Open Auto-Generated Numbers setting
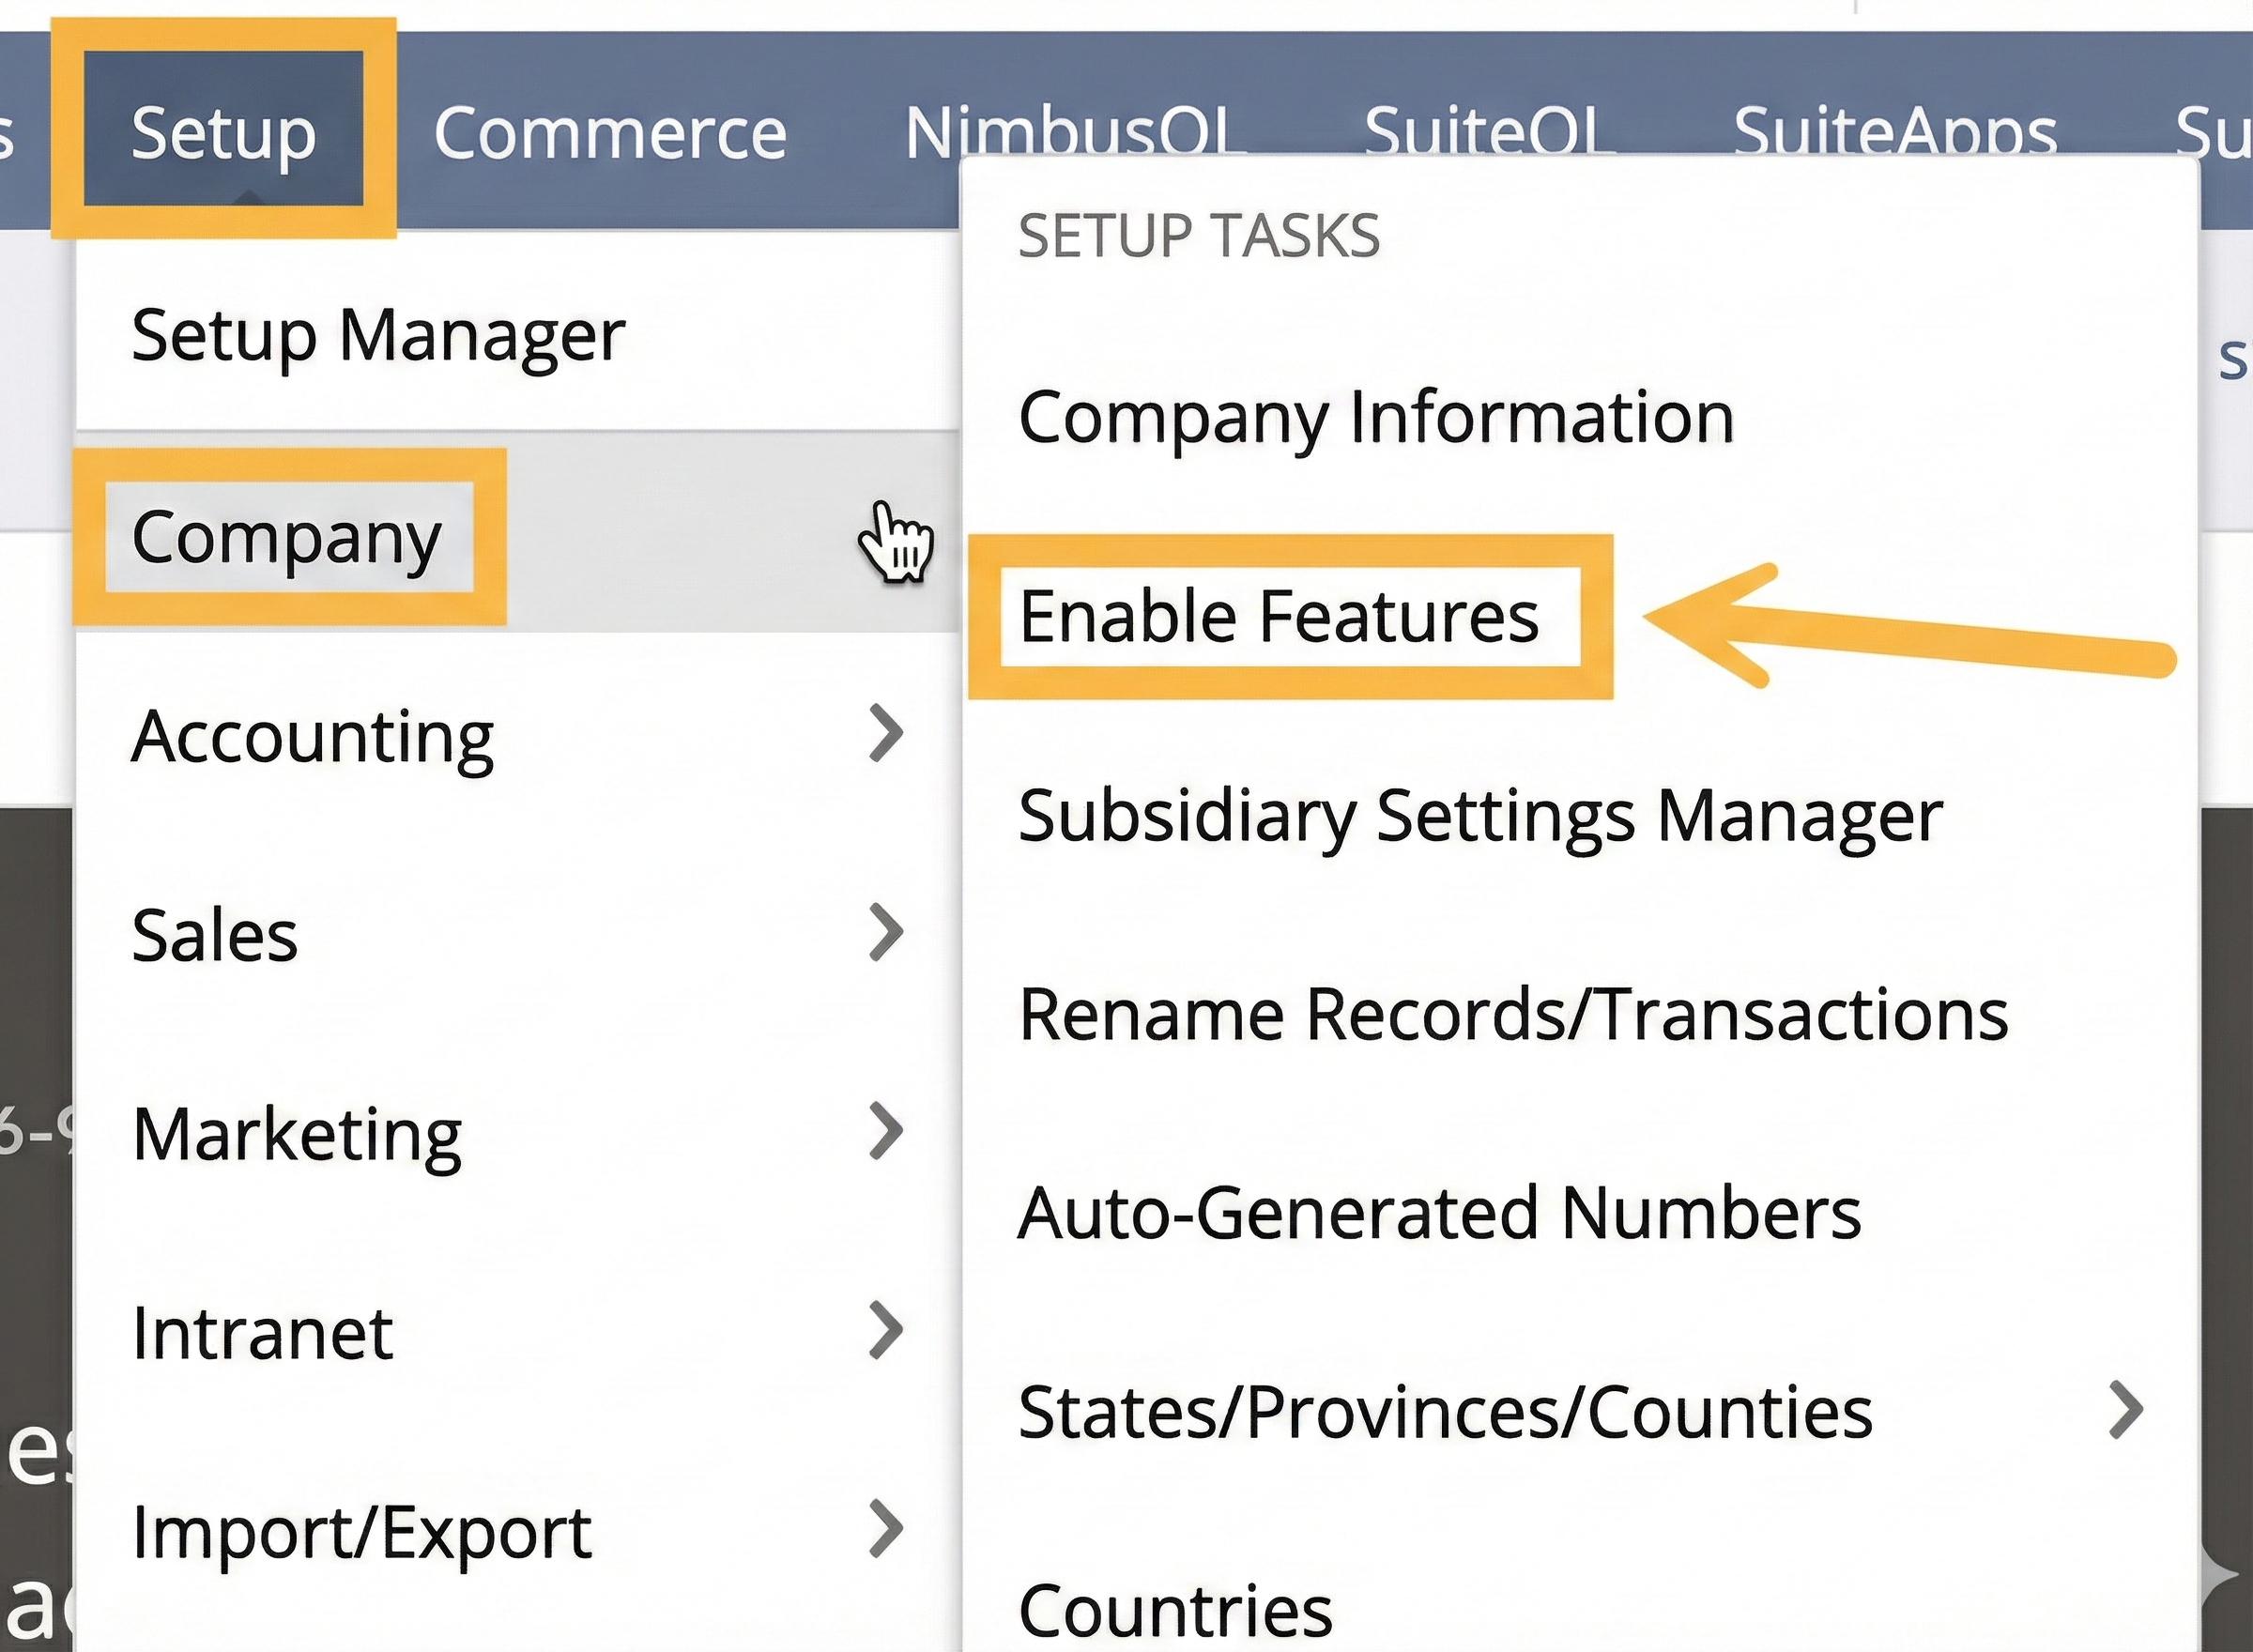Screen dimensions: 2253x1652 click(x=1439, y=1212)
